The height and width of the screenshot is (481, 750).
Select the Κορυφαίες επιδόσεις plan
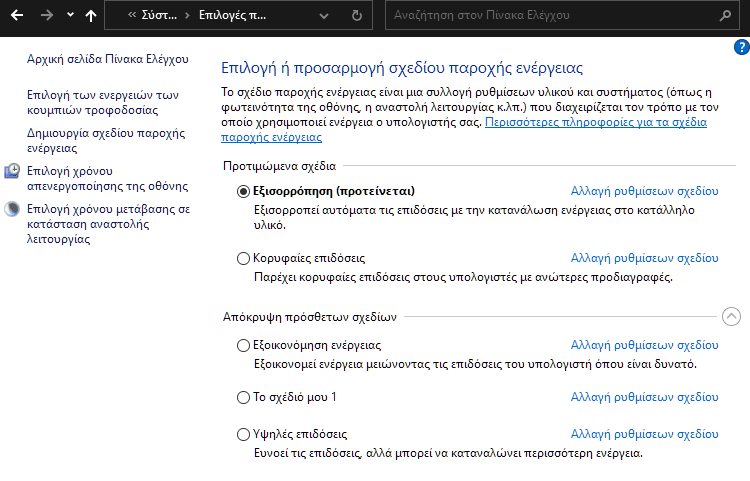(243, 259)
